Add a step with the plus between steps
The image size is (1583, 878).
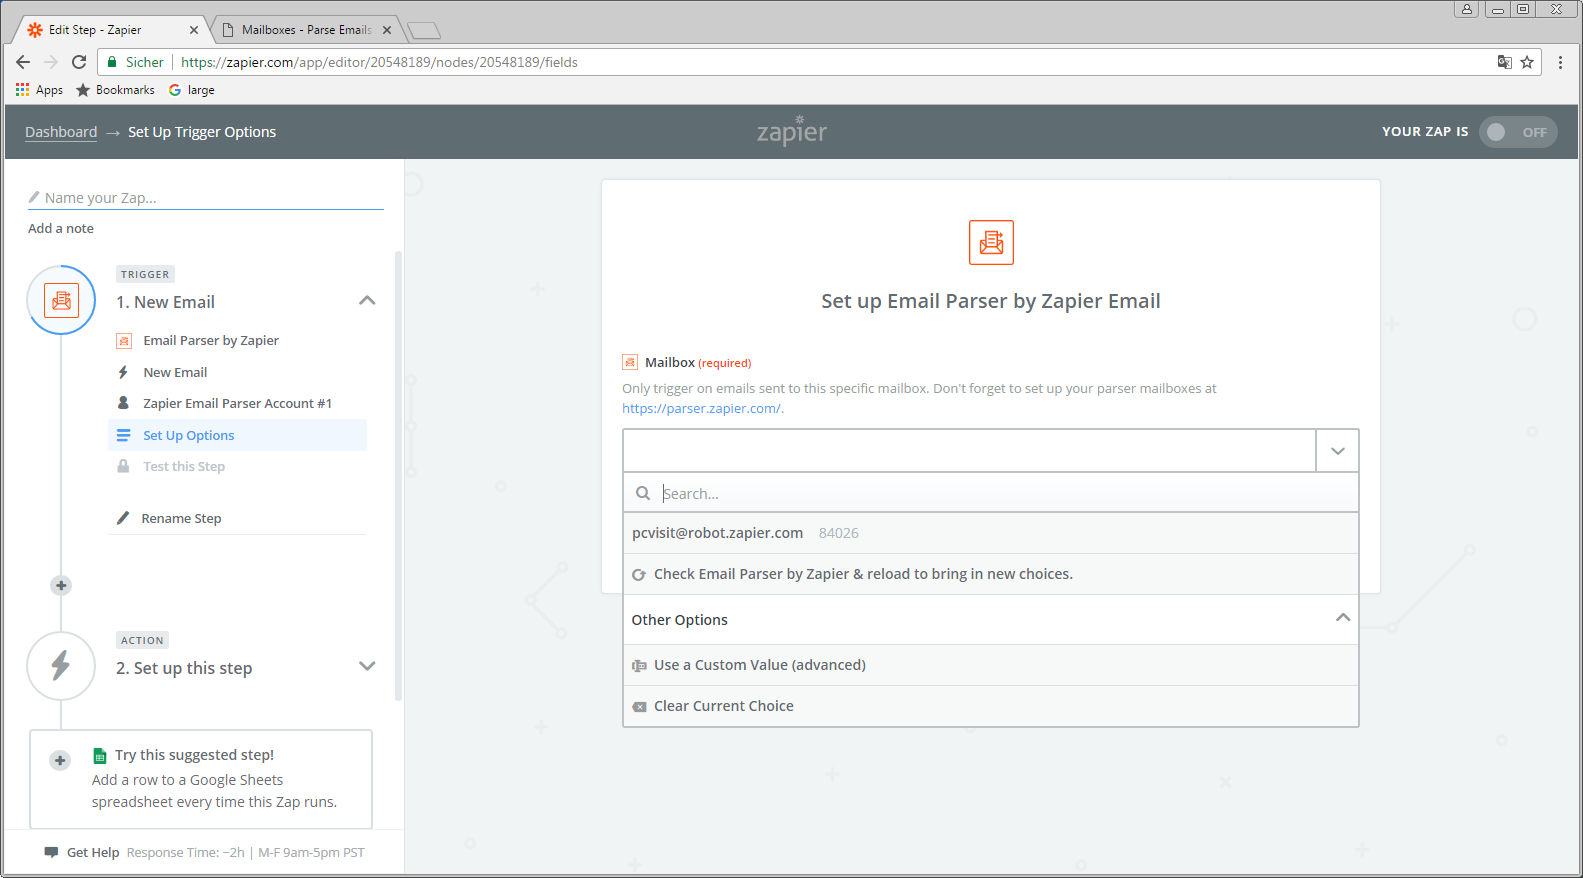tap(61, 585)
